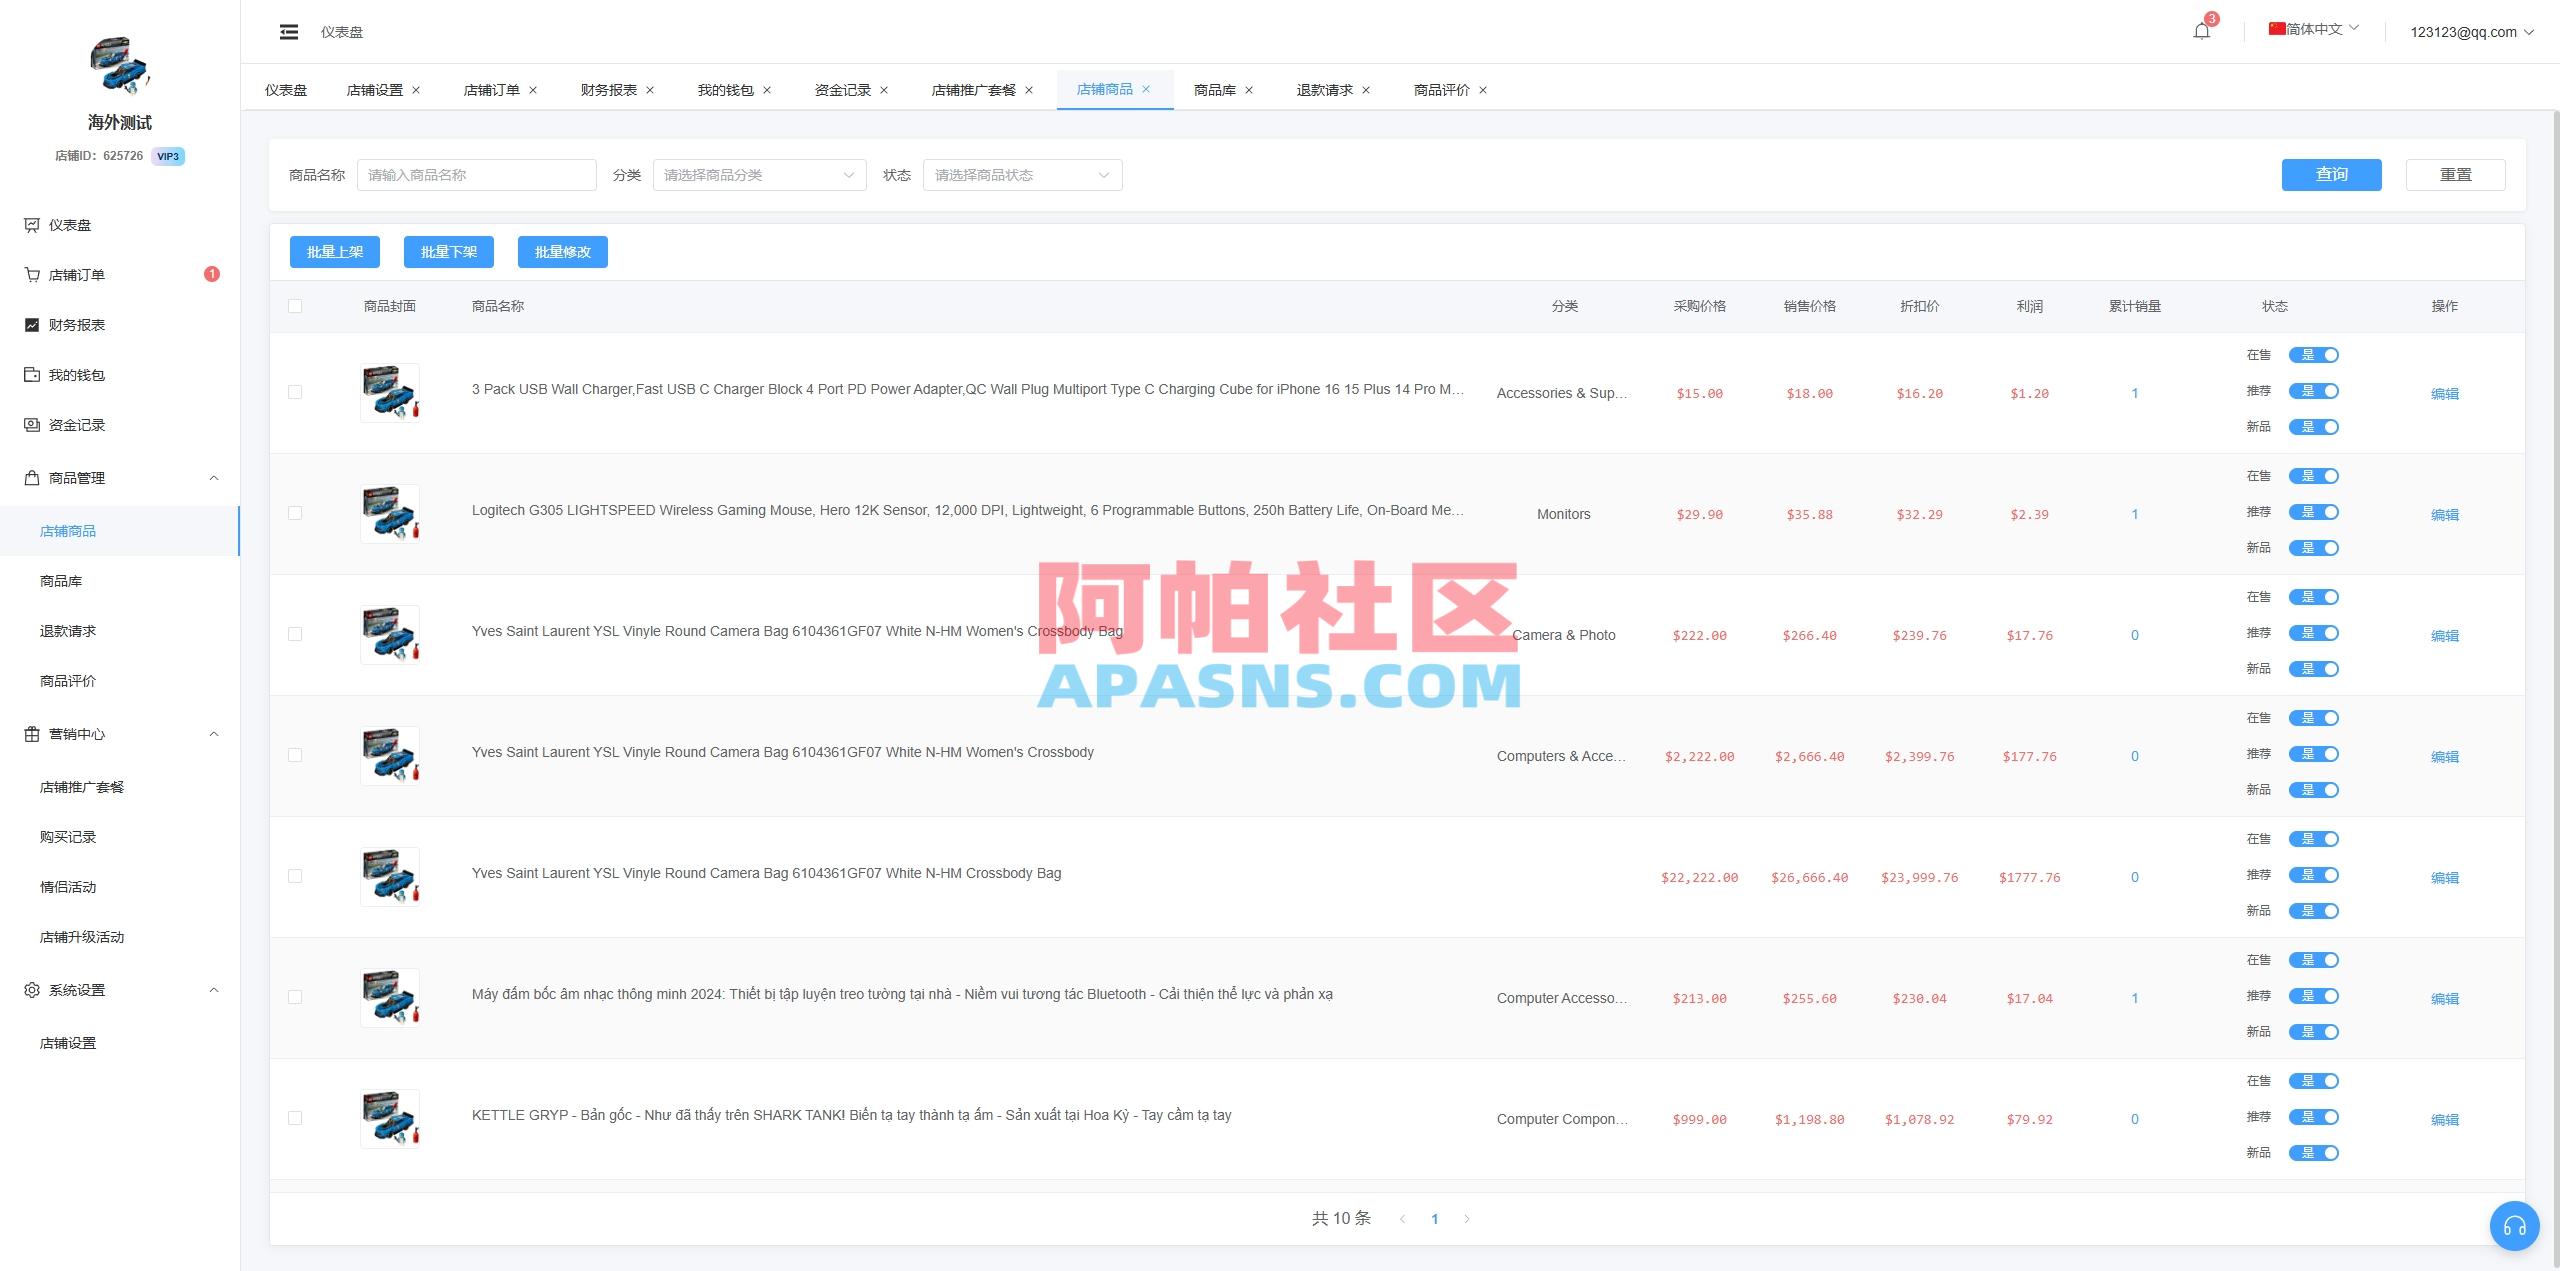Screen dimensions: 2560x1271
Task: Click the 查询 search button
Action: point(2332,174)
